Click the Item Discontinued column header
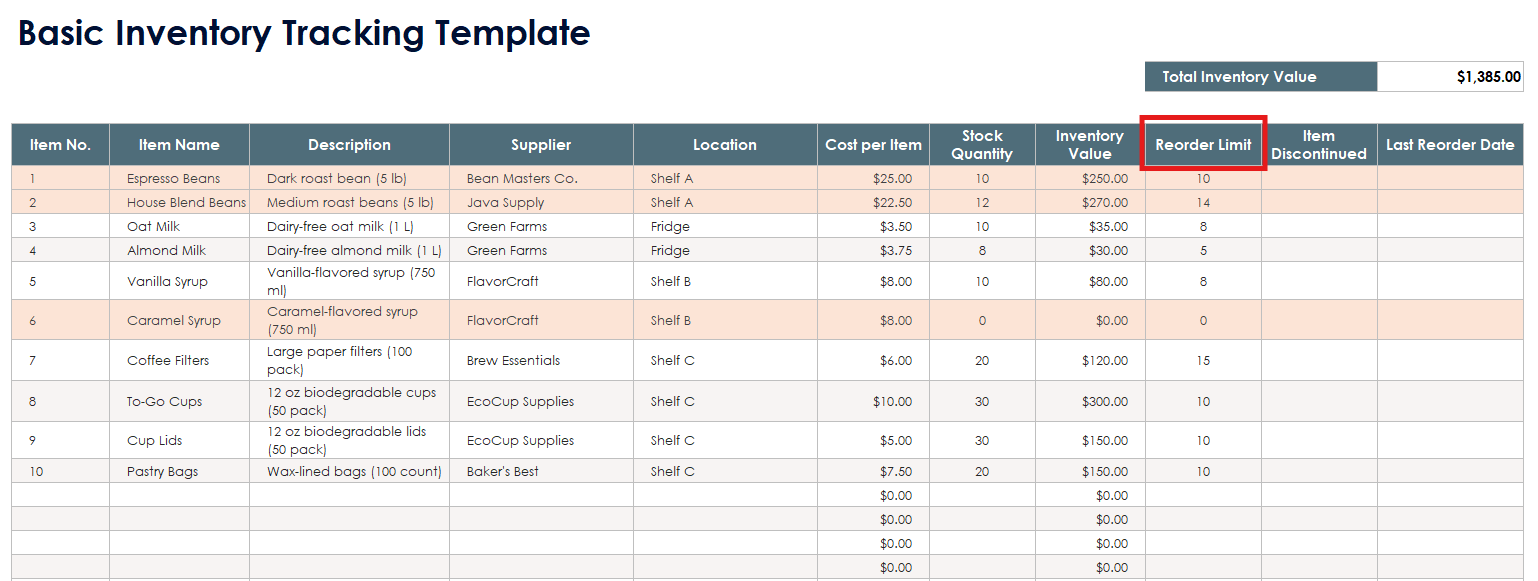This screenshot has height=581, width=1538. tap(1318, 145)
